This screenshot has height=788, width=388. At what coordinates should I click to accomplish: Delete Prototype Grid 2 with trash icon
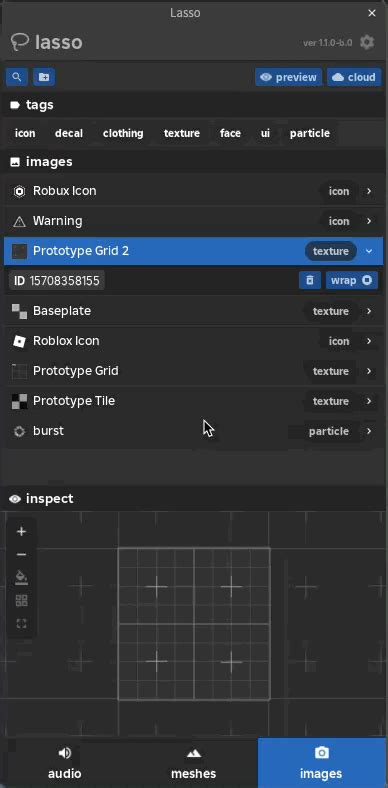click(x=310, y=280)
